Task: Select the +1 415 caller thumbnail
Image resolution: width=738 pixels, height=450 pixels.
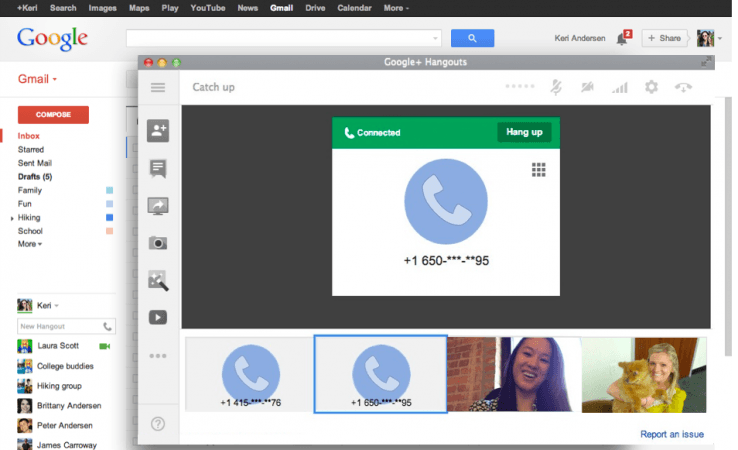Action: coord(250,374)
